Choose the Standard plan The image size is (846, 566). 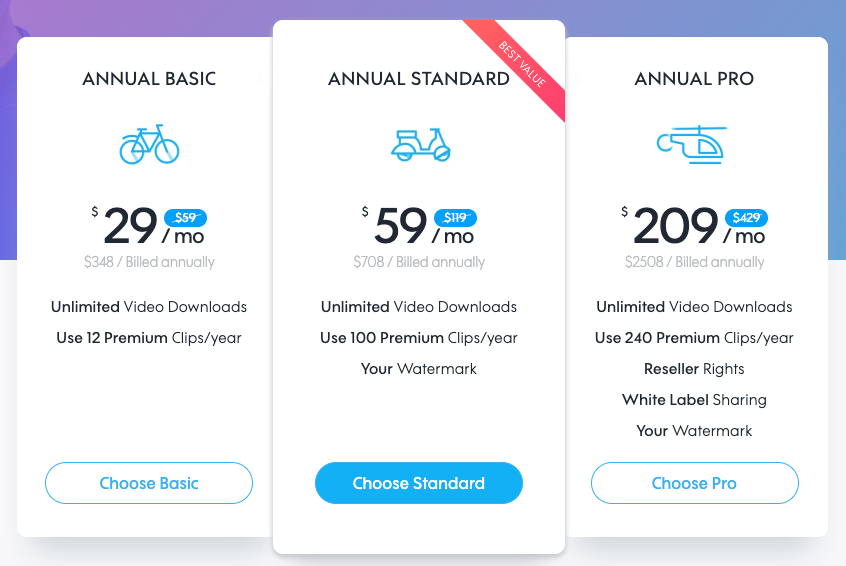point(419,483)
